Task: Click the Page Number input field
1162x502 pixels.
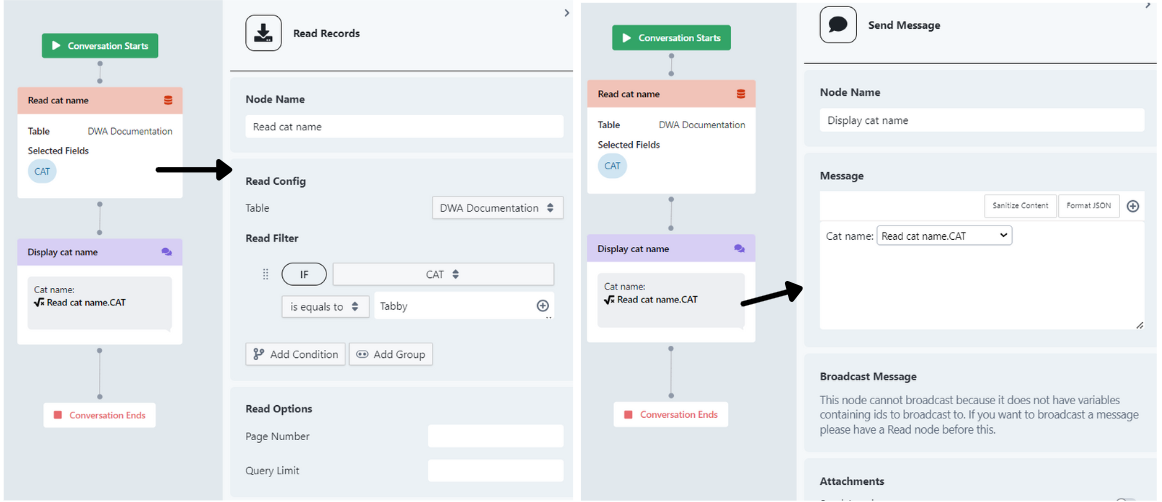Action: pyautogui.click(x=495, y=436)
